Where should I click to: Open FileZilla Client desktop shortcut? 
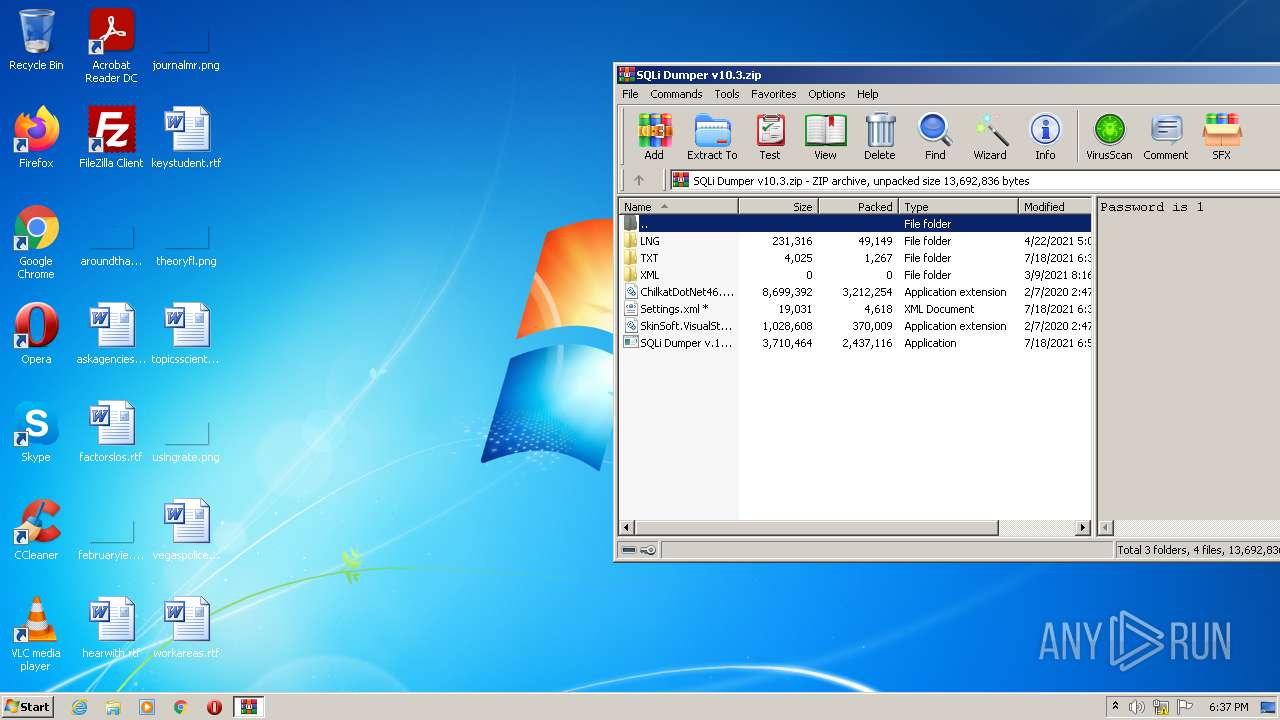(111, 138)
